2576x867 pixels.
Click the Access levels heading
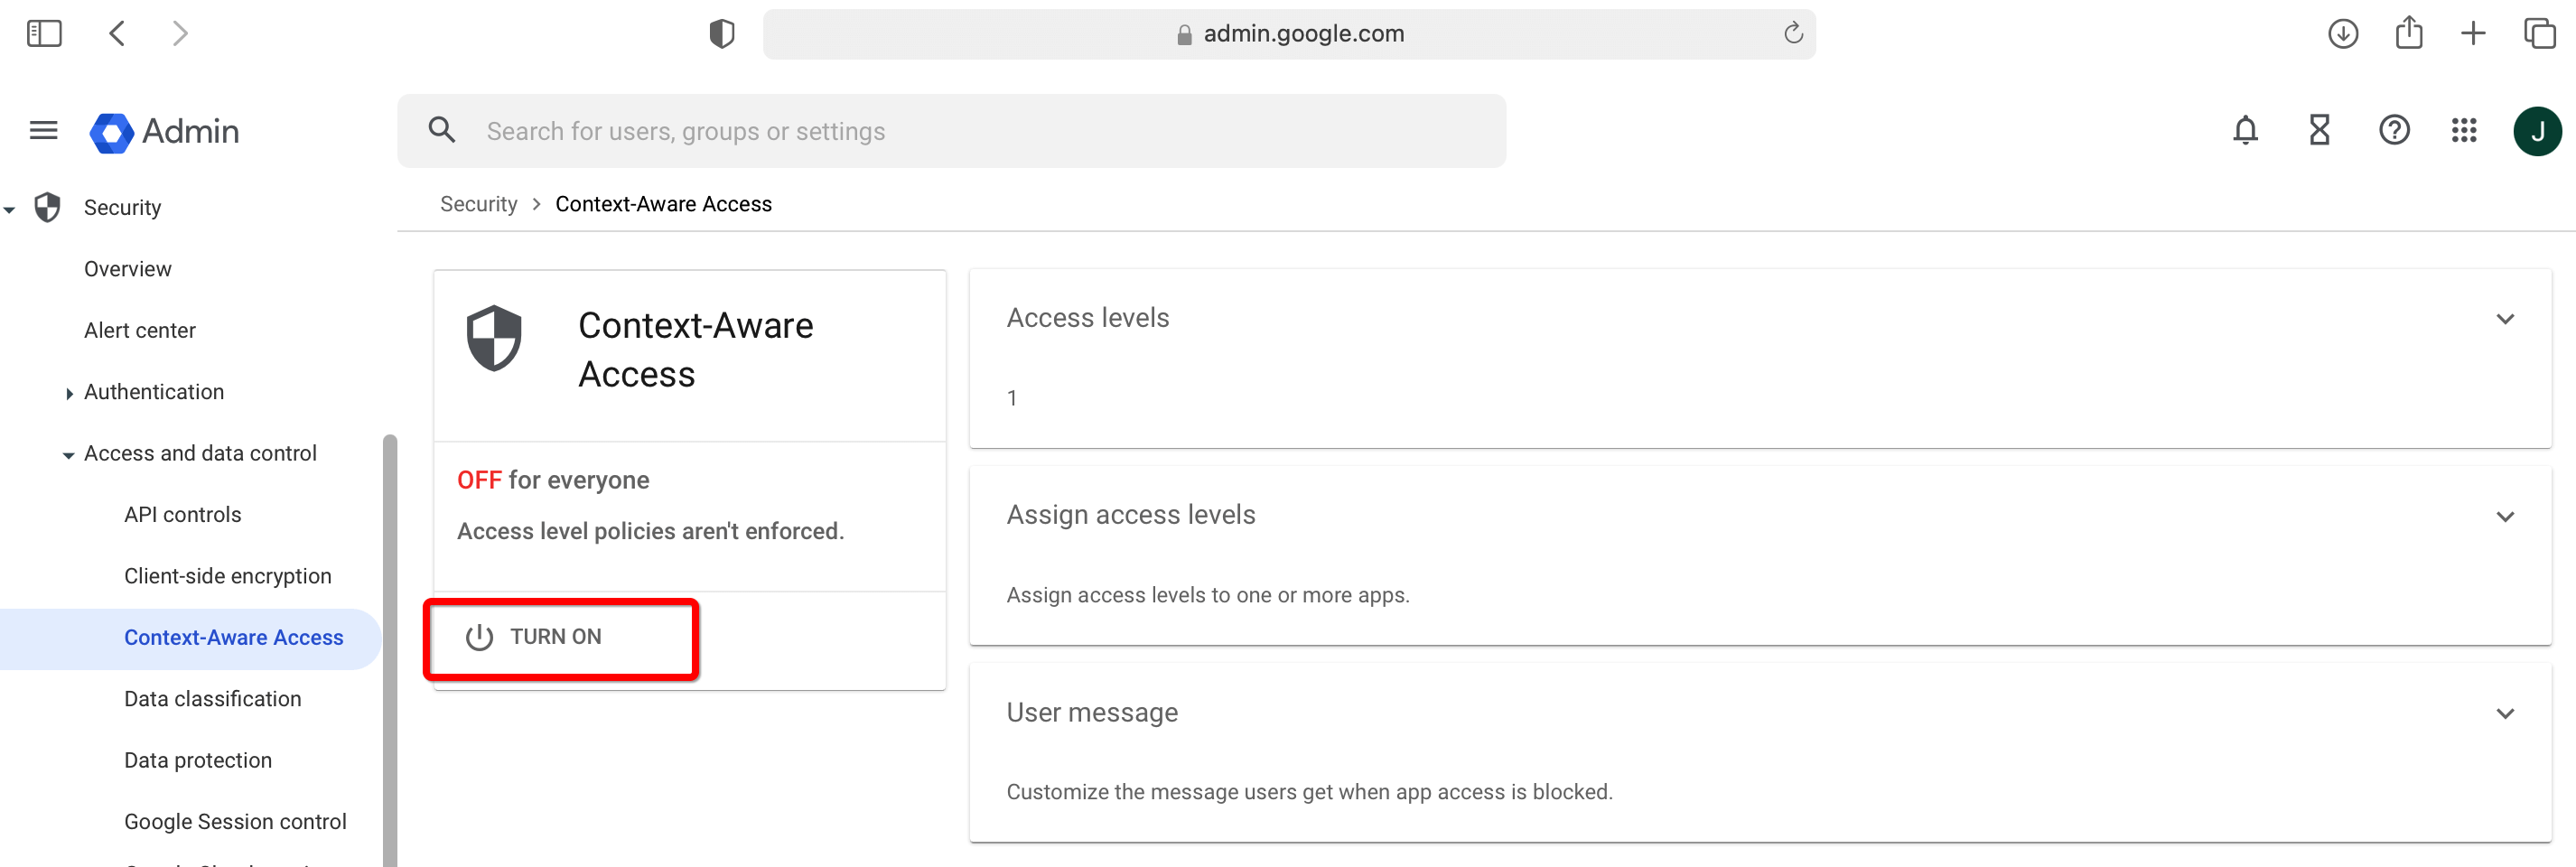point(1088,318)
